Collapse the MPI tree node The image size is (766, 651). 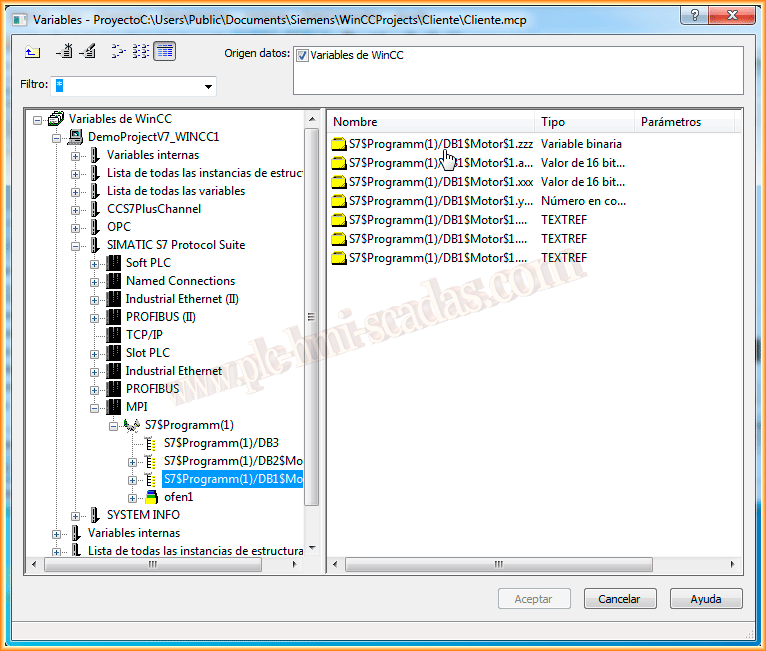click(94, 407)
